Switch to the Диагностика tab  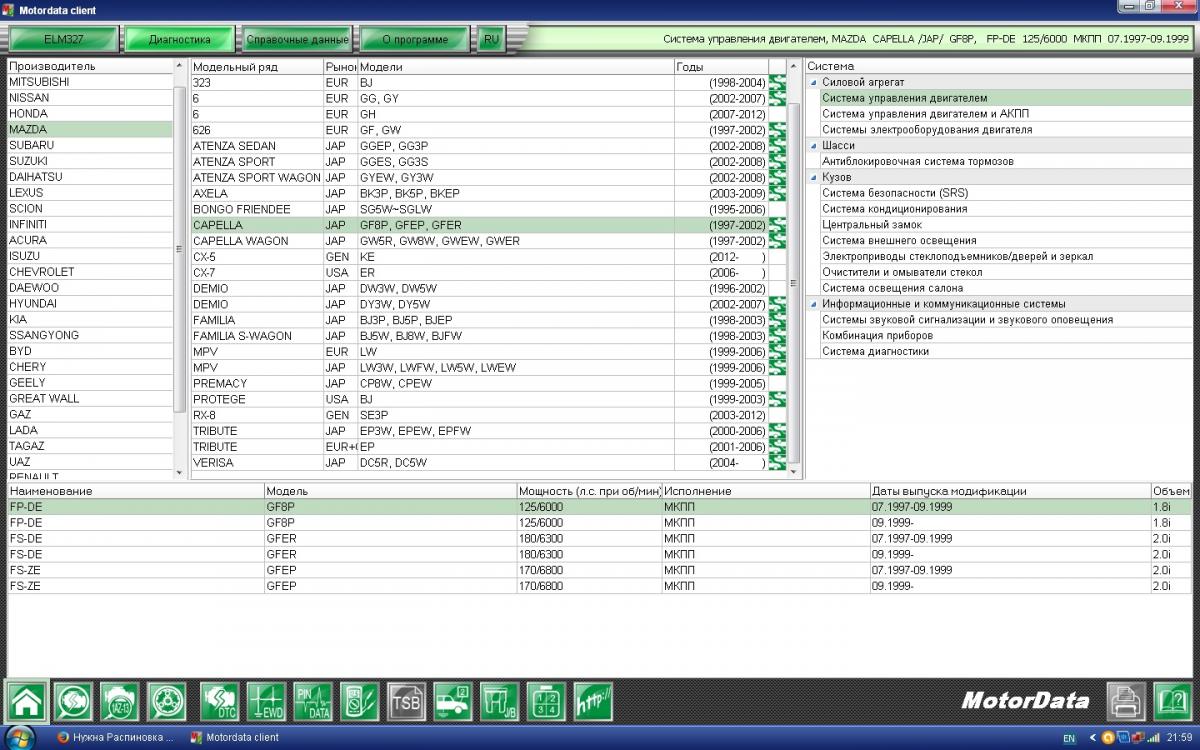[180, 40]
